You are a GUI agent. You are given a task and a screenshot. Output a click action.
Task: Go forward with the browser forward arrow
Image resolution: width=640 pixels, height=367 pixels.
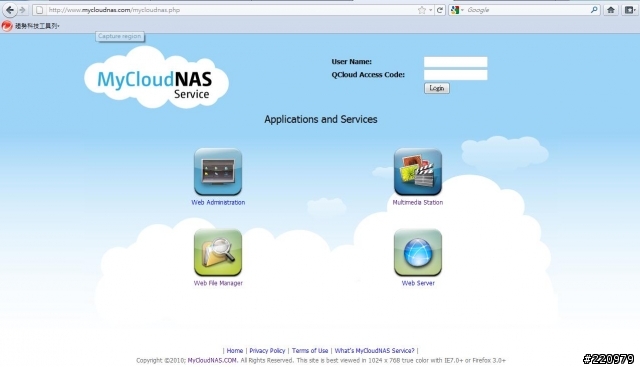[22, 10]
